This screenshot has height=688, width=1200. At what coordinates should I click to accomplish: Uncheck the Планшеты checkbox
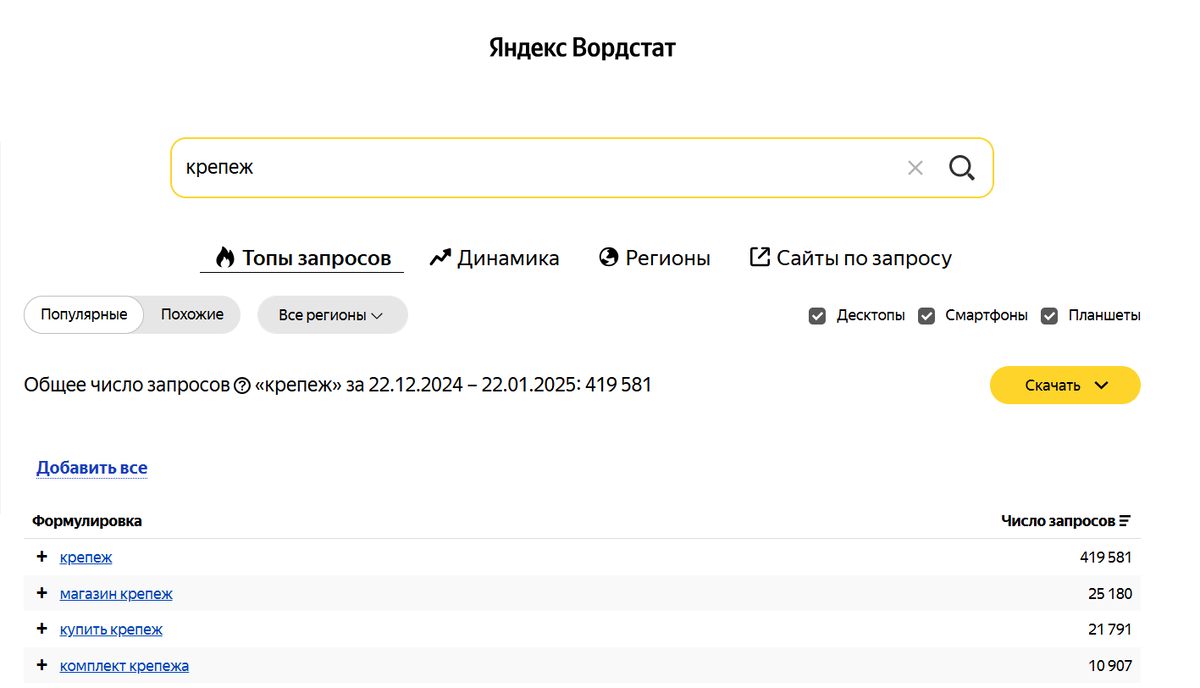(x=1049, y=316)
